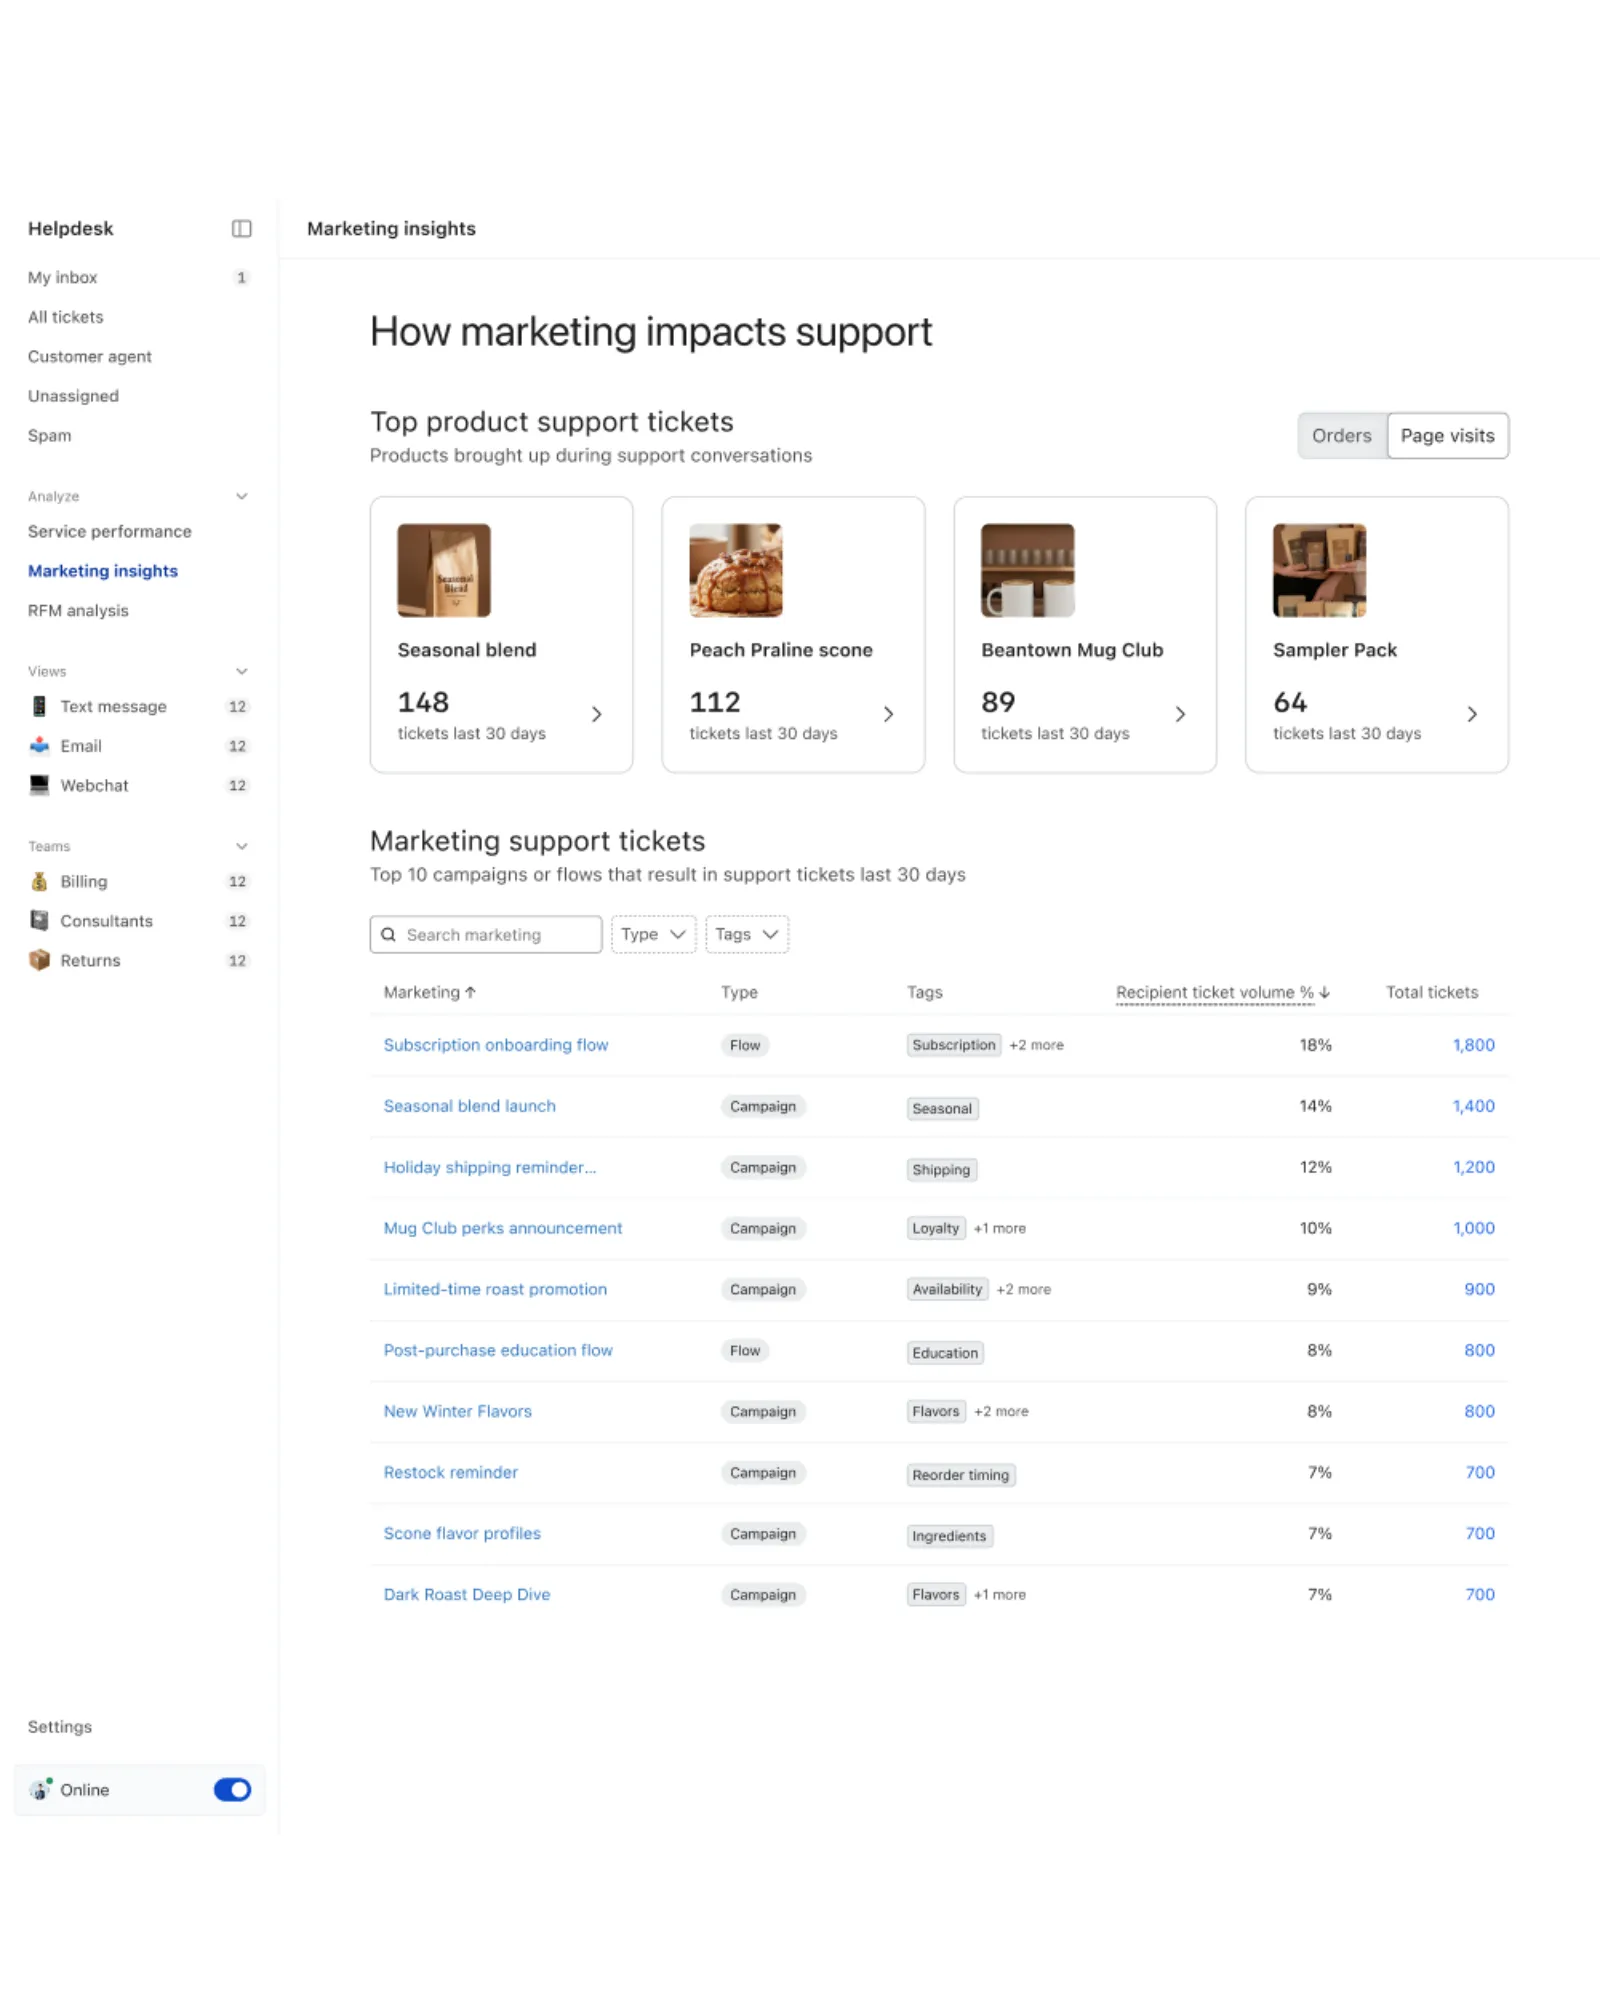The image size is (1600, 2000).
Task: Click the Ingredients tag
Action: coord(949,1536)
